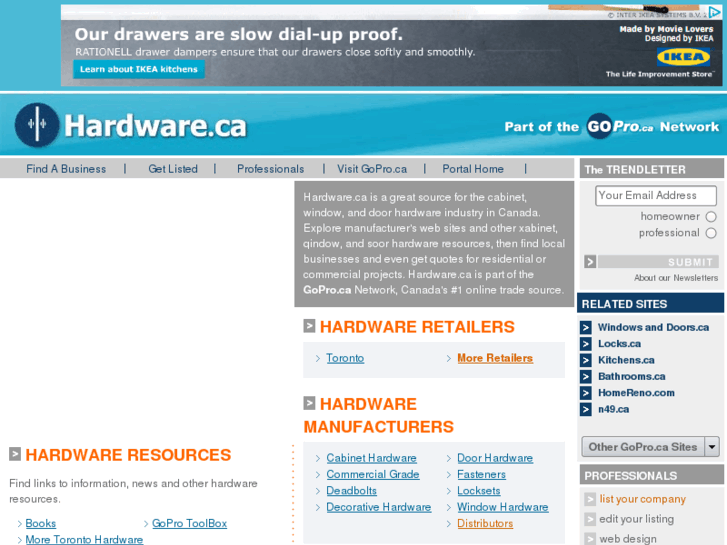Click the Hardware.ca site title text

(x=155, y=126)
